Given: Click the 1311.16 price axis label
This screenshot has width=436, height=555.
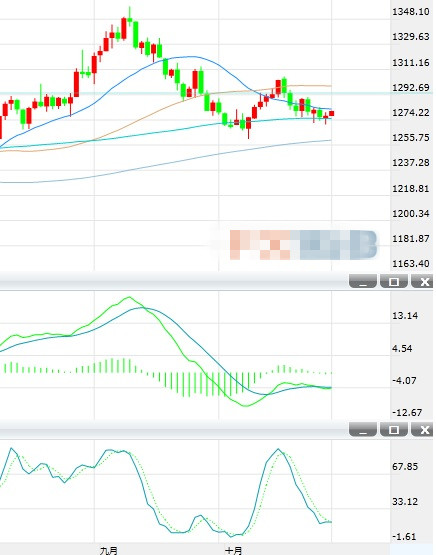Looking at the screenshot, I should point(411,63).
